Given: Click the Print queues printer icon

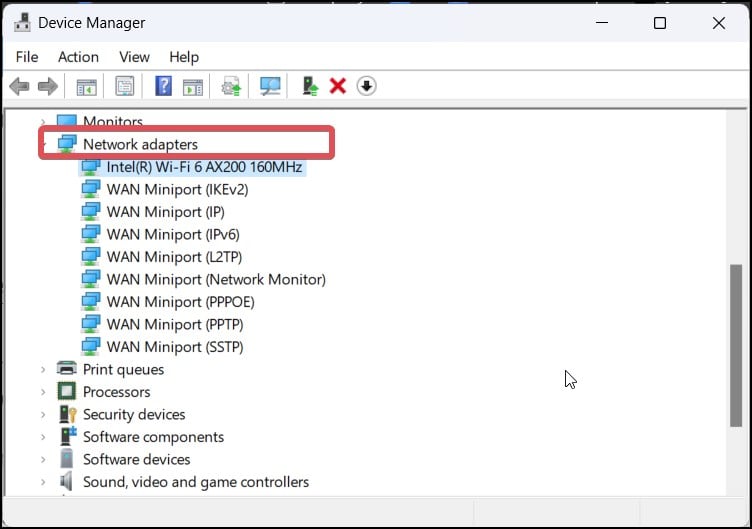Looking at the screenshot, I should pyautogui.click(x=67, y=369).
